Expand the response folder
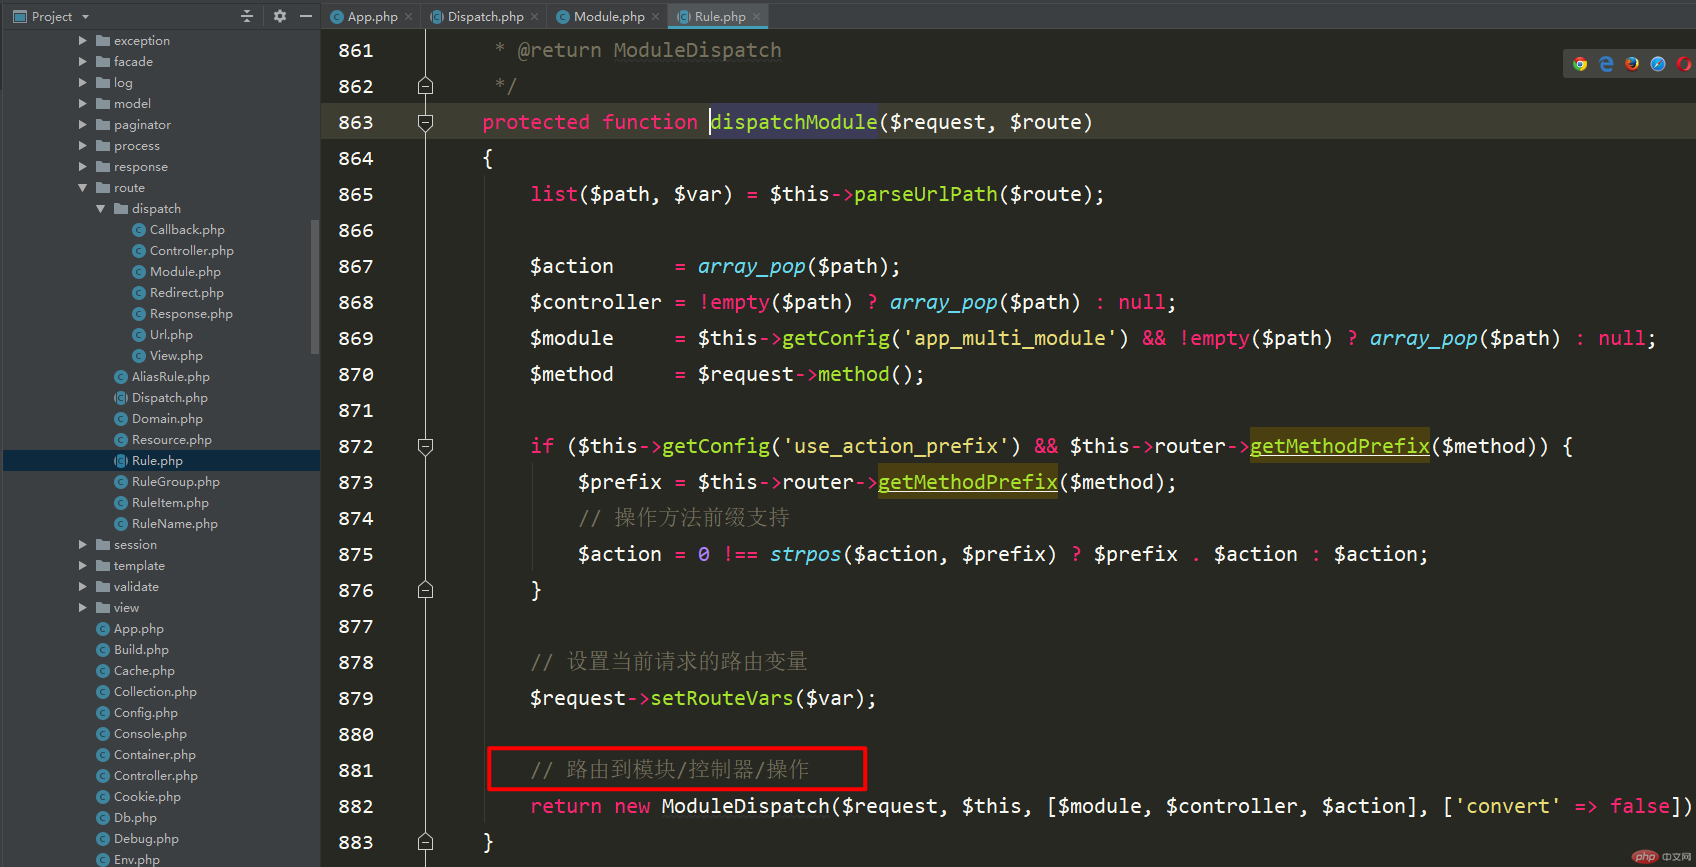The width and height of the screenshot is (1696, 867). pos(83,167)
